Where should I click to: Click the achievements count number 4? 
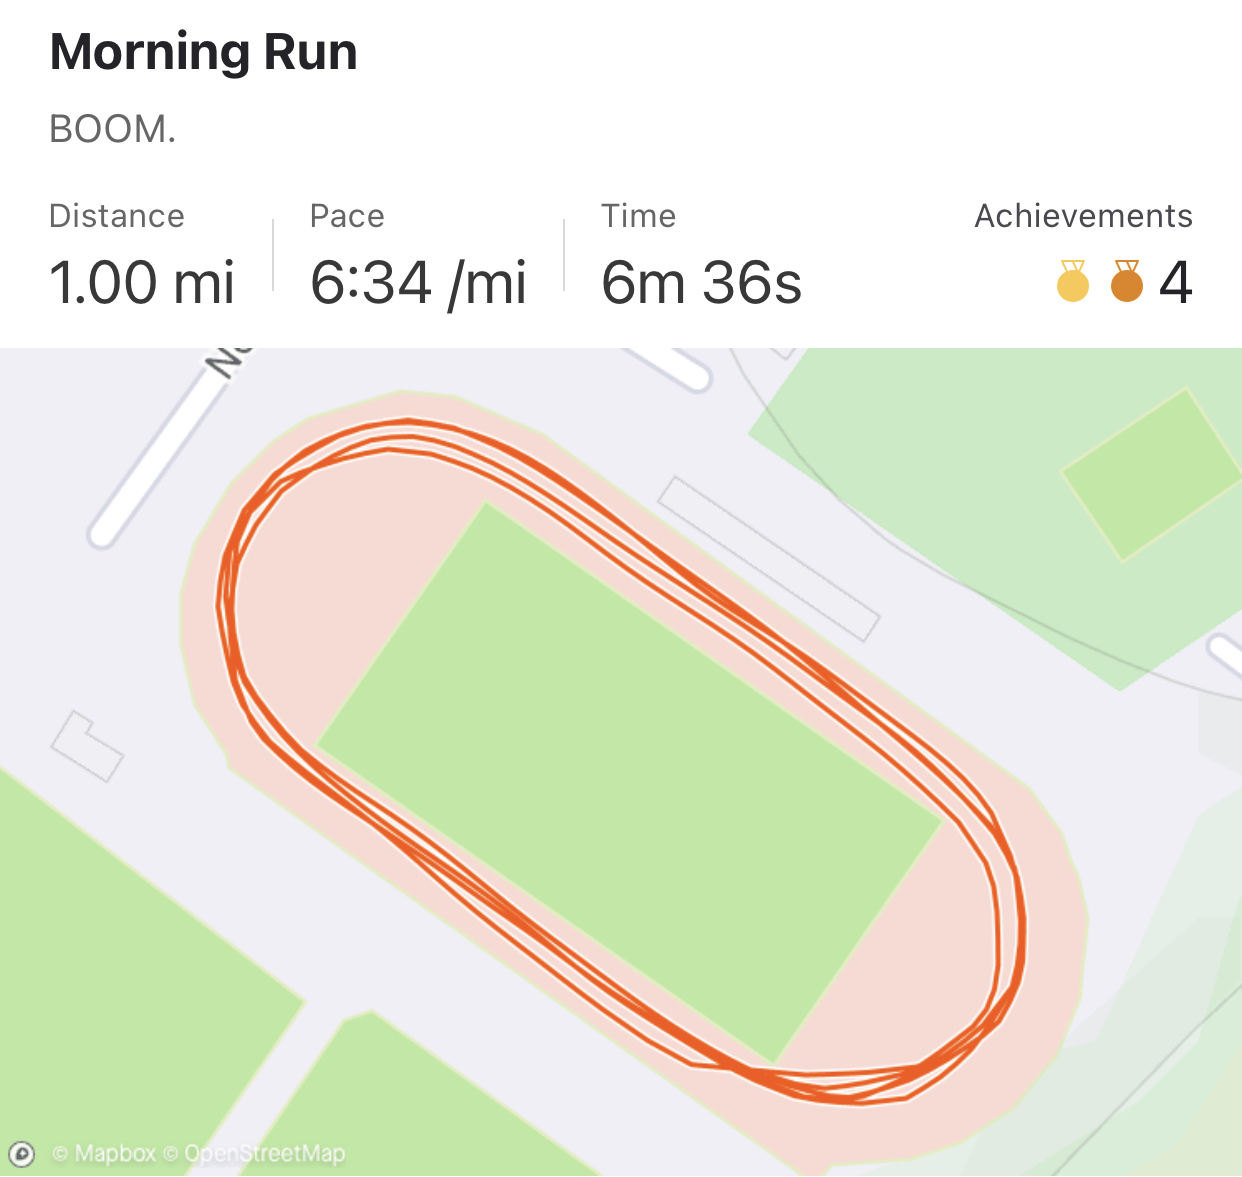1175,282
